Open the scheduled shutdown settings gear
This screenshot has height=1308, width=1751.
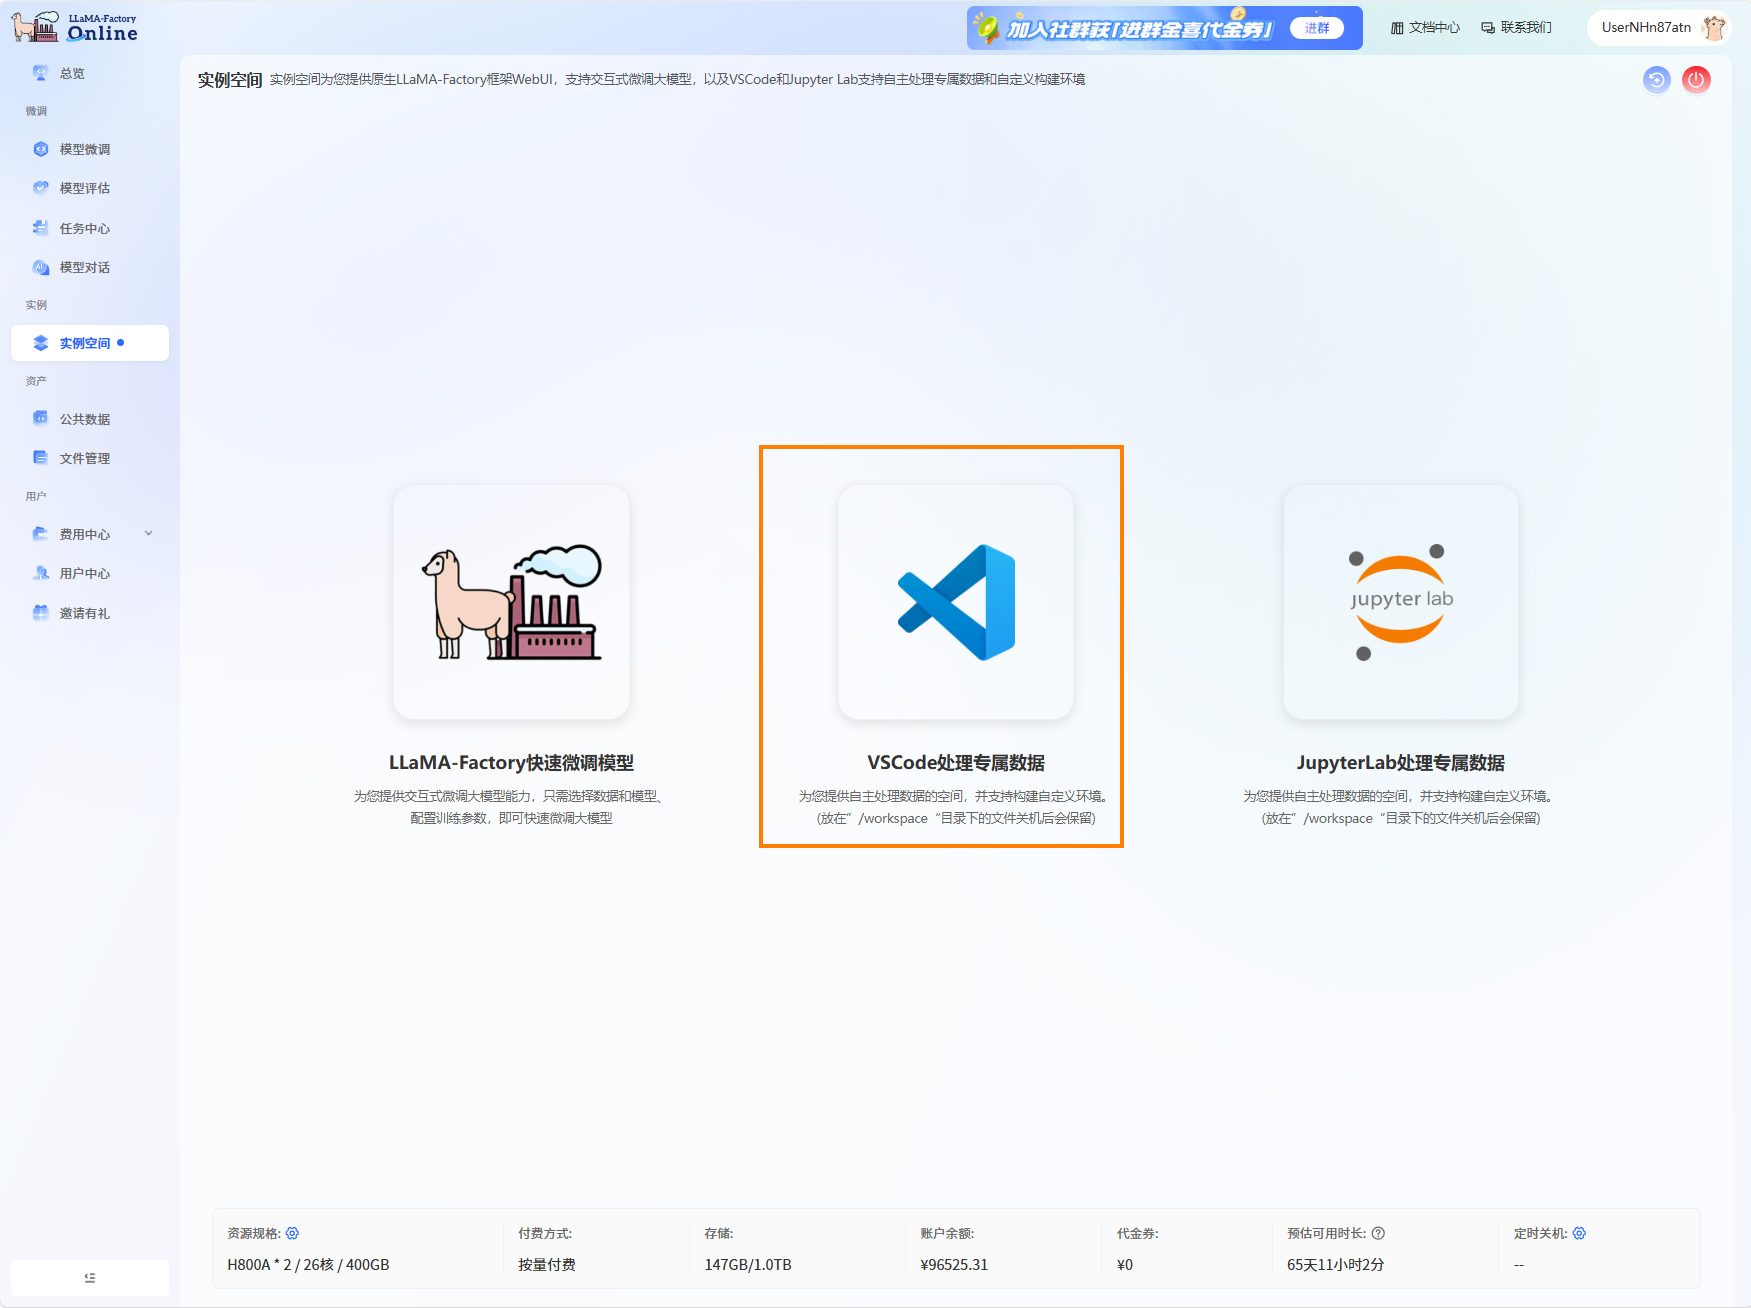coord(1579,1233)
